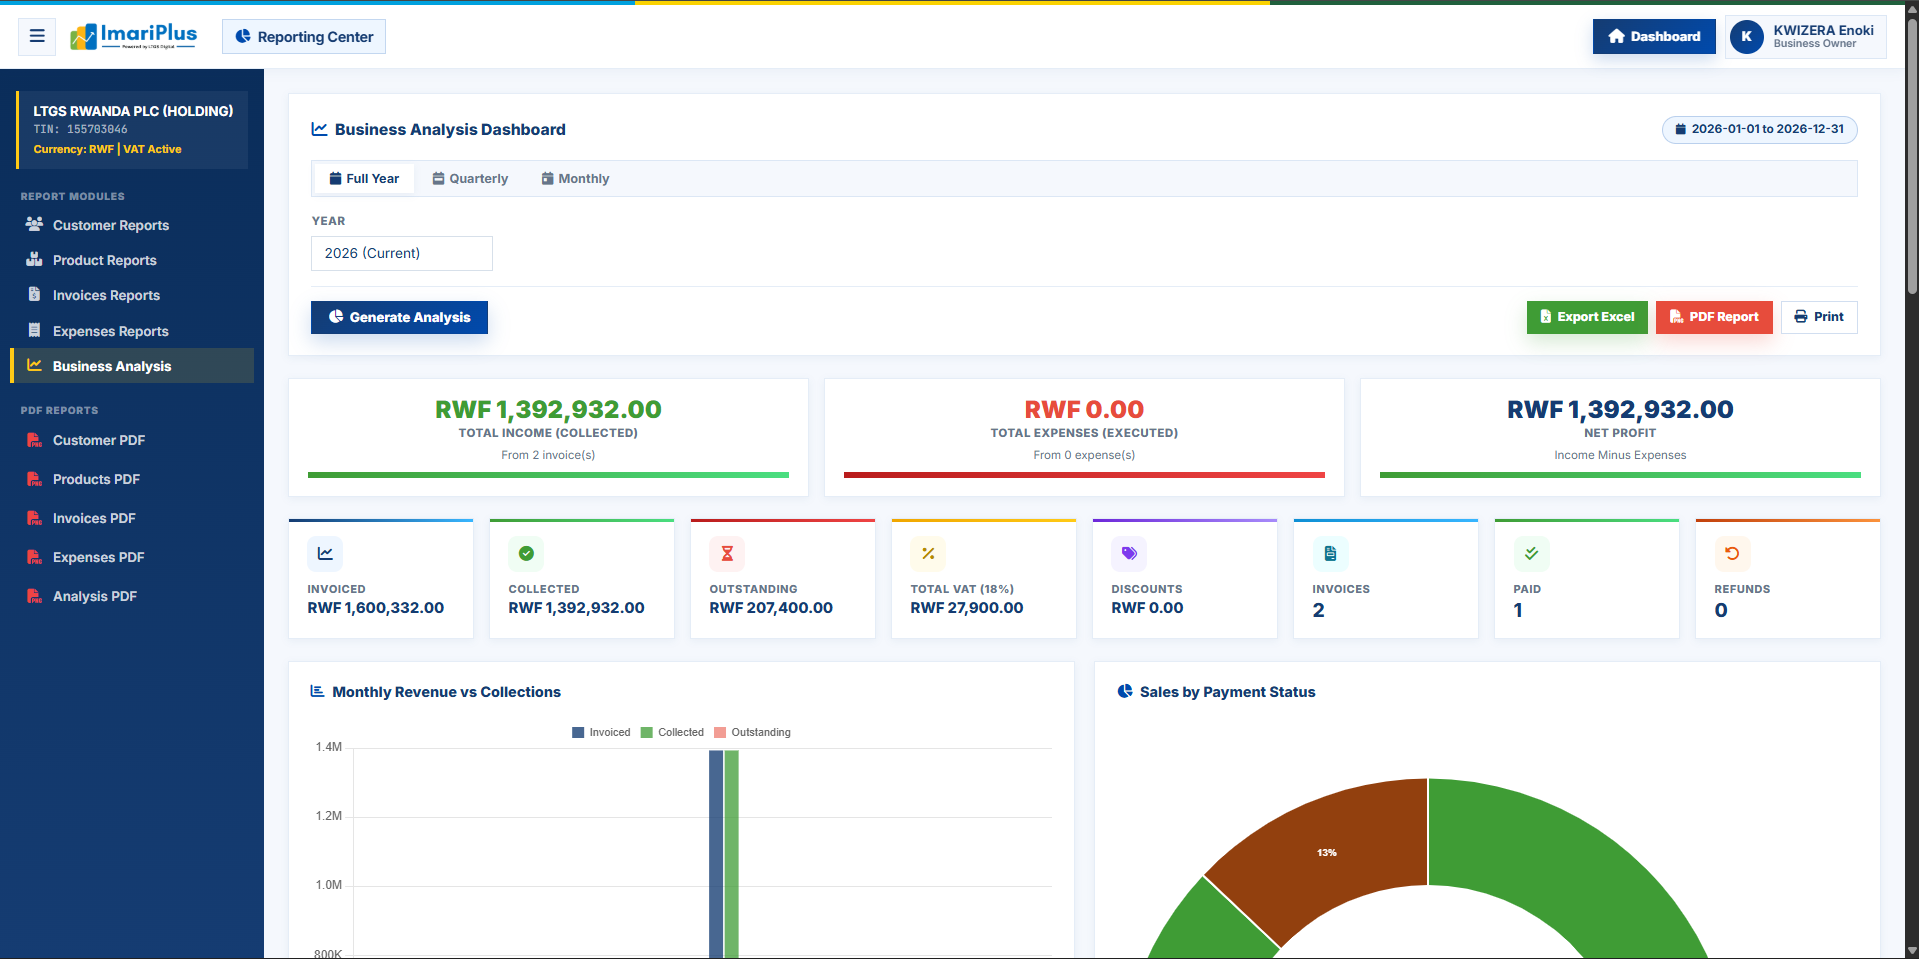Toggle the Invoiced legend series
The width and height of the screenshot is (1919, 959).
[601, 732]
